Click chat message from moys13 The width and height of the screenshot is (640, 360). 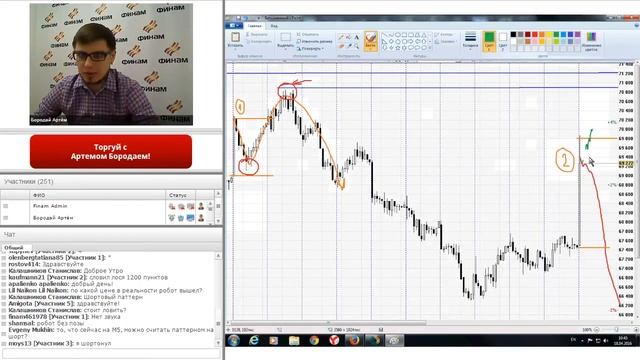pos(60,344)
